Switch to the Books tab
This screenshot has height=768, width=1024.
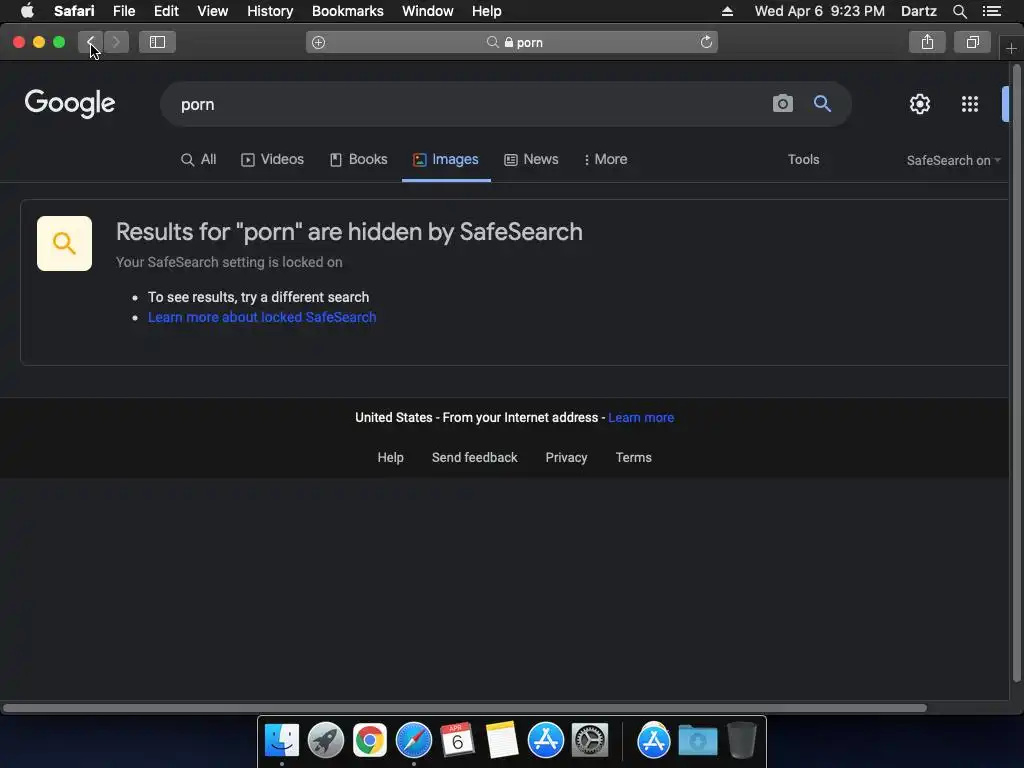pos(359,159)
